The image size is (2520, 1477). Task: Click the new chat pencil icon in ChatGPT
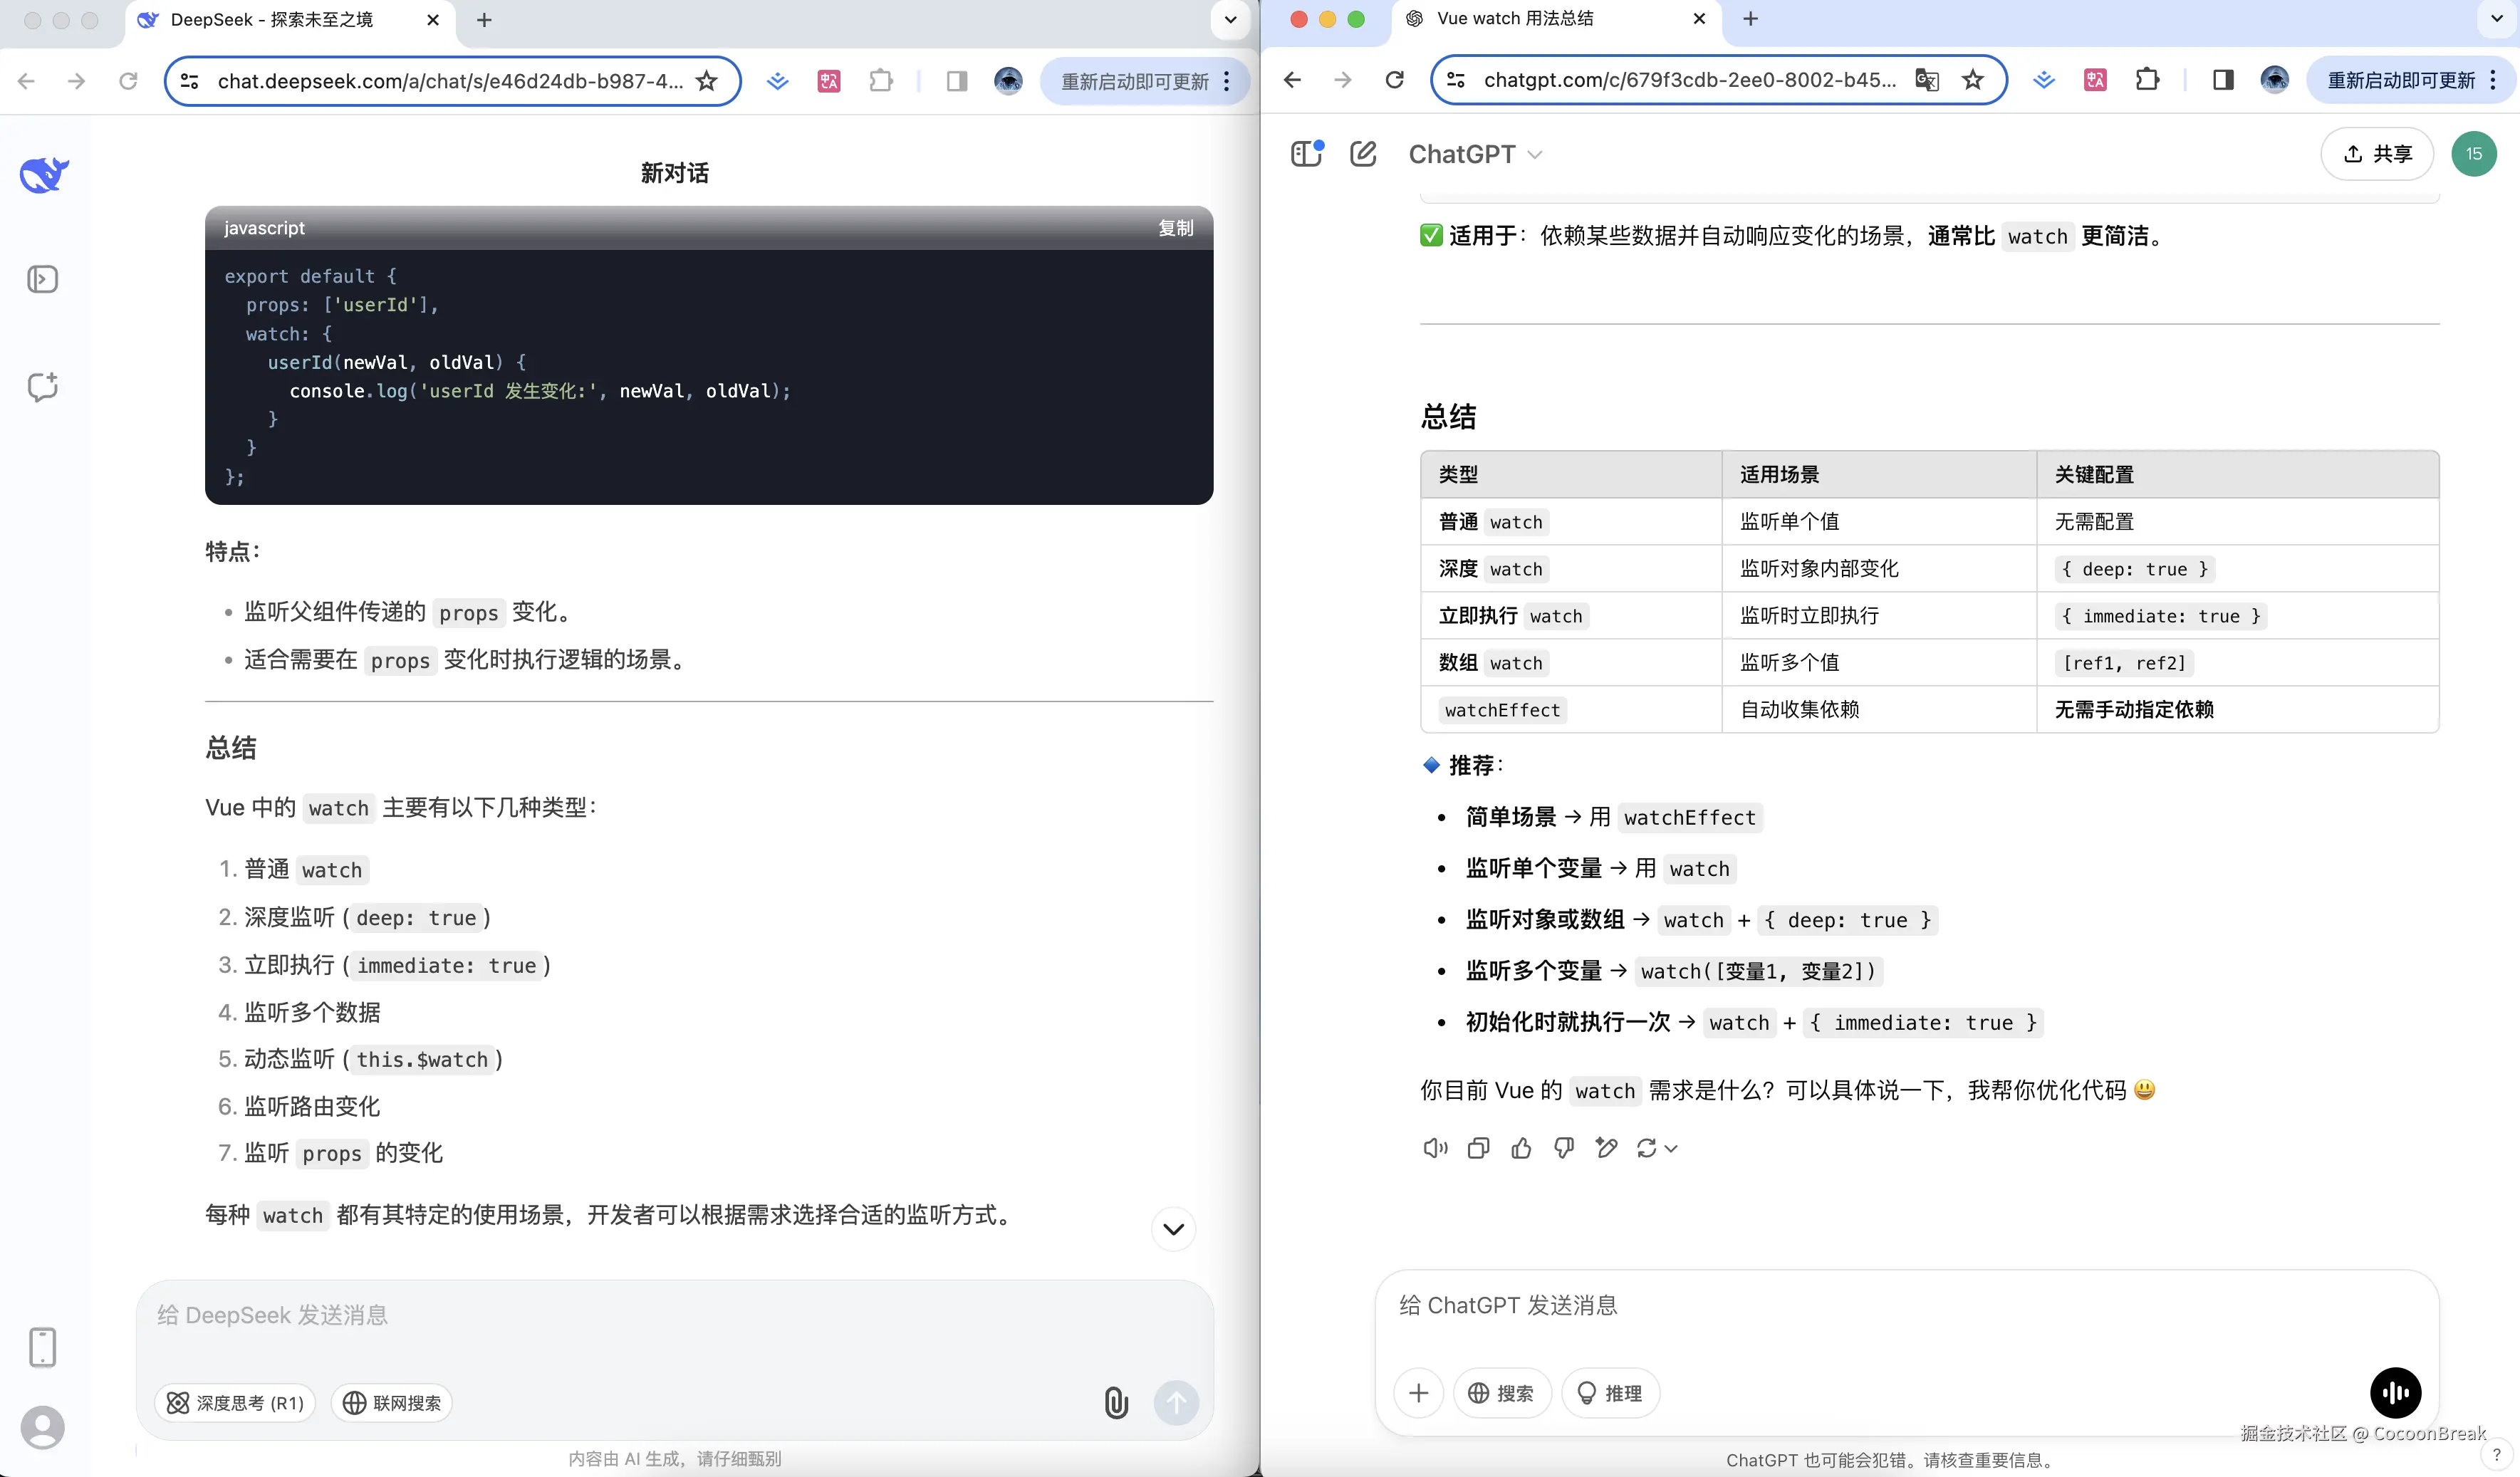[x=1363, y=154]
